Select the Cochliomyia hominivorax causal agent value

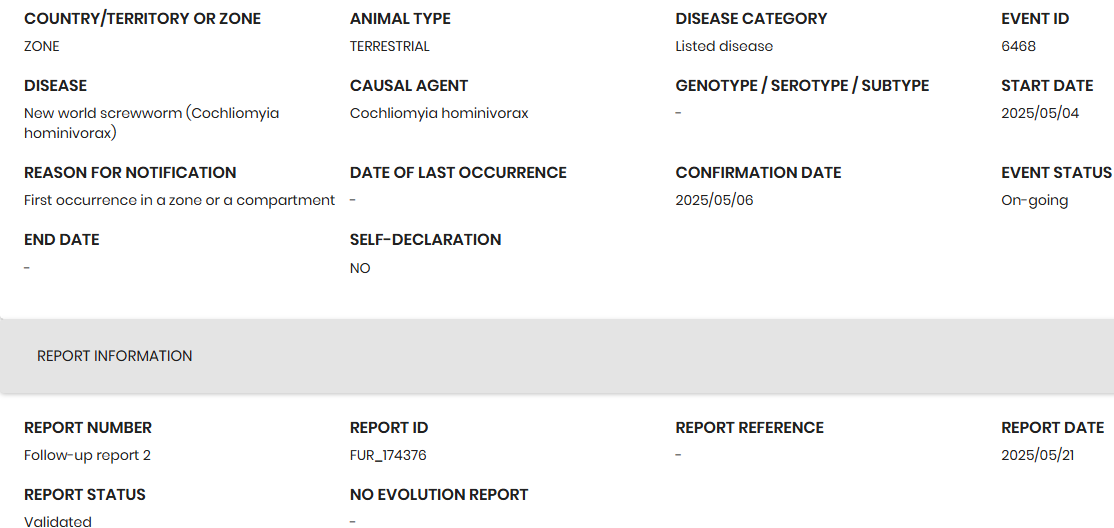point(439,113)
